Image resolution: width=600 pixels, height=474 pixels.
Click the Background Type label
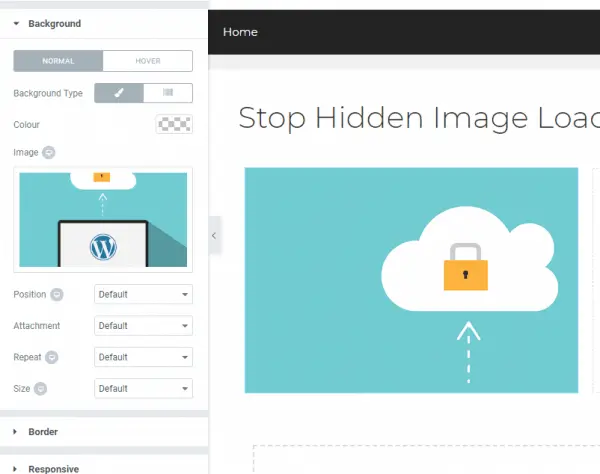48,93
